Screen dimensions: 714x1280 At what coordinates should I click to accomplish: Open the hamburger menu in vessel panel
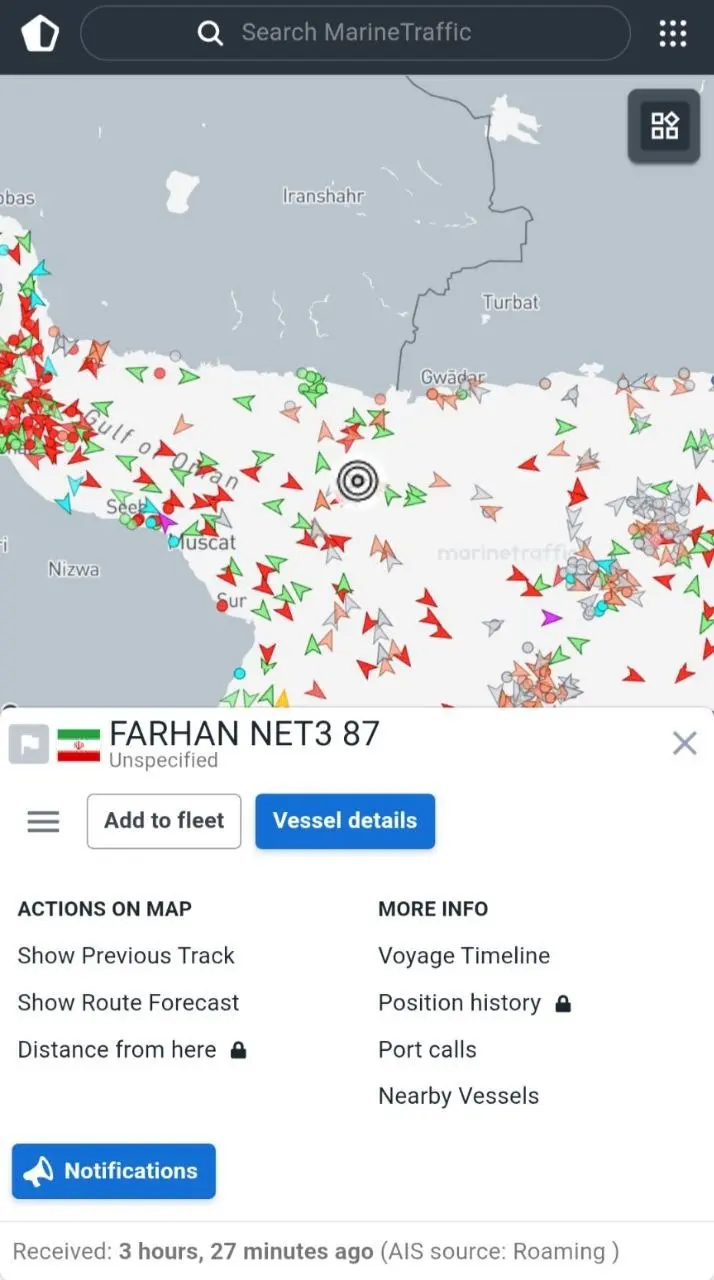click(43, 822)
